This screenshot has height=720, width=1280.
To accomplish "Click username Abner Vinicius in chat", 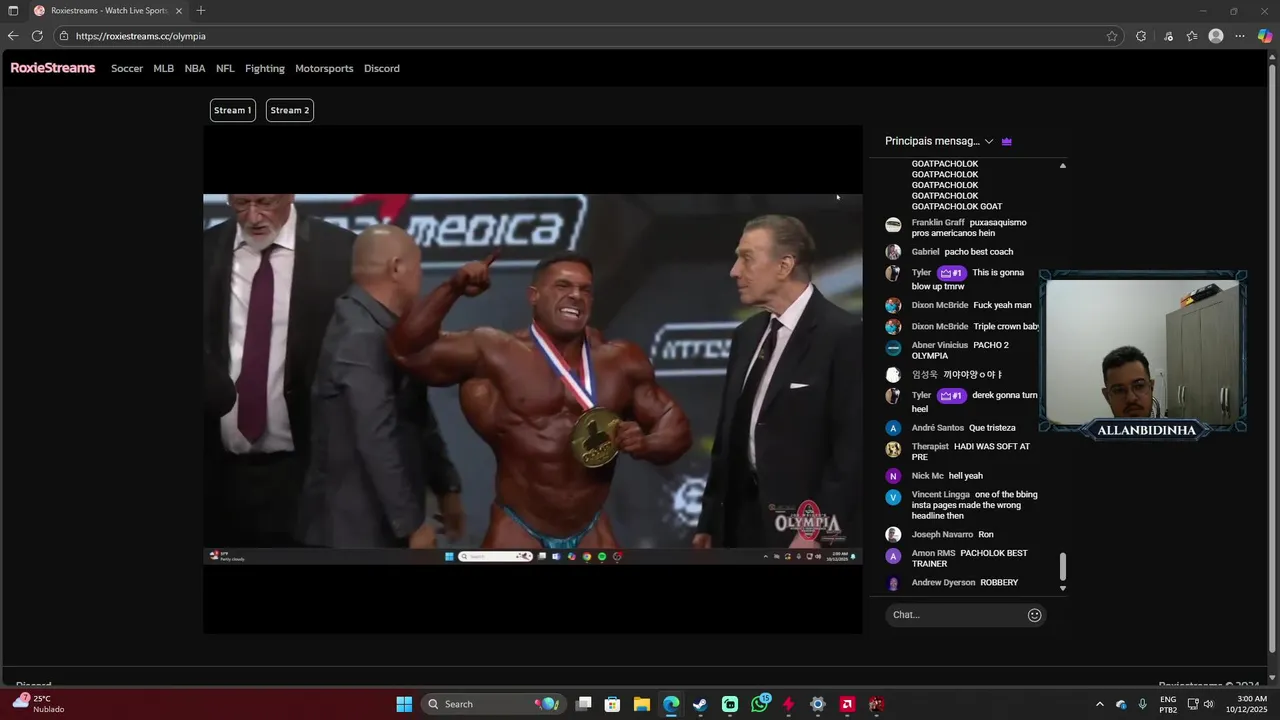I will pyautogui.click(x=940, y=346).
